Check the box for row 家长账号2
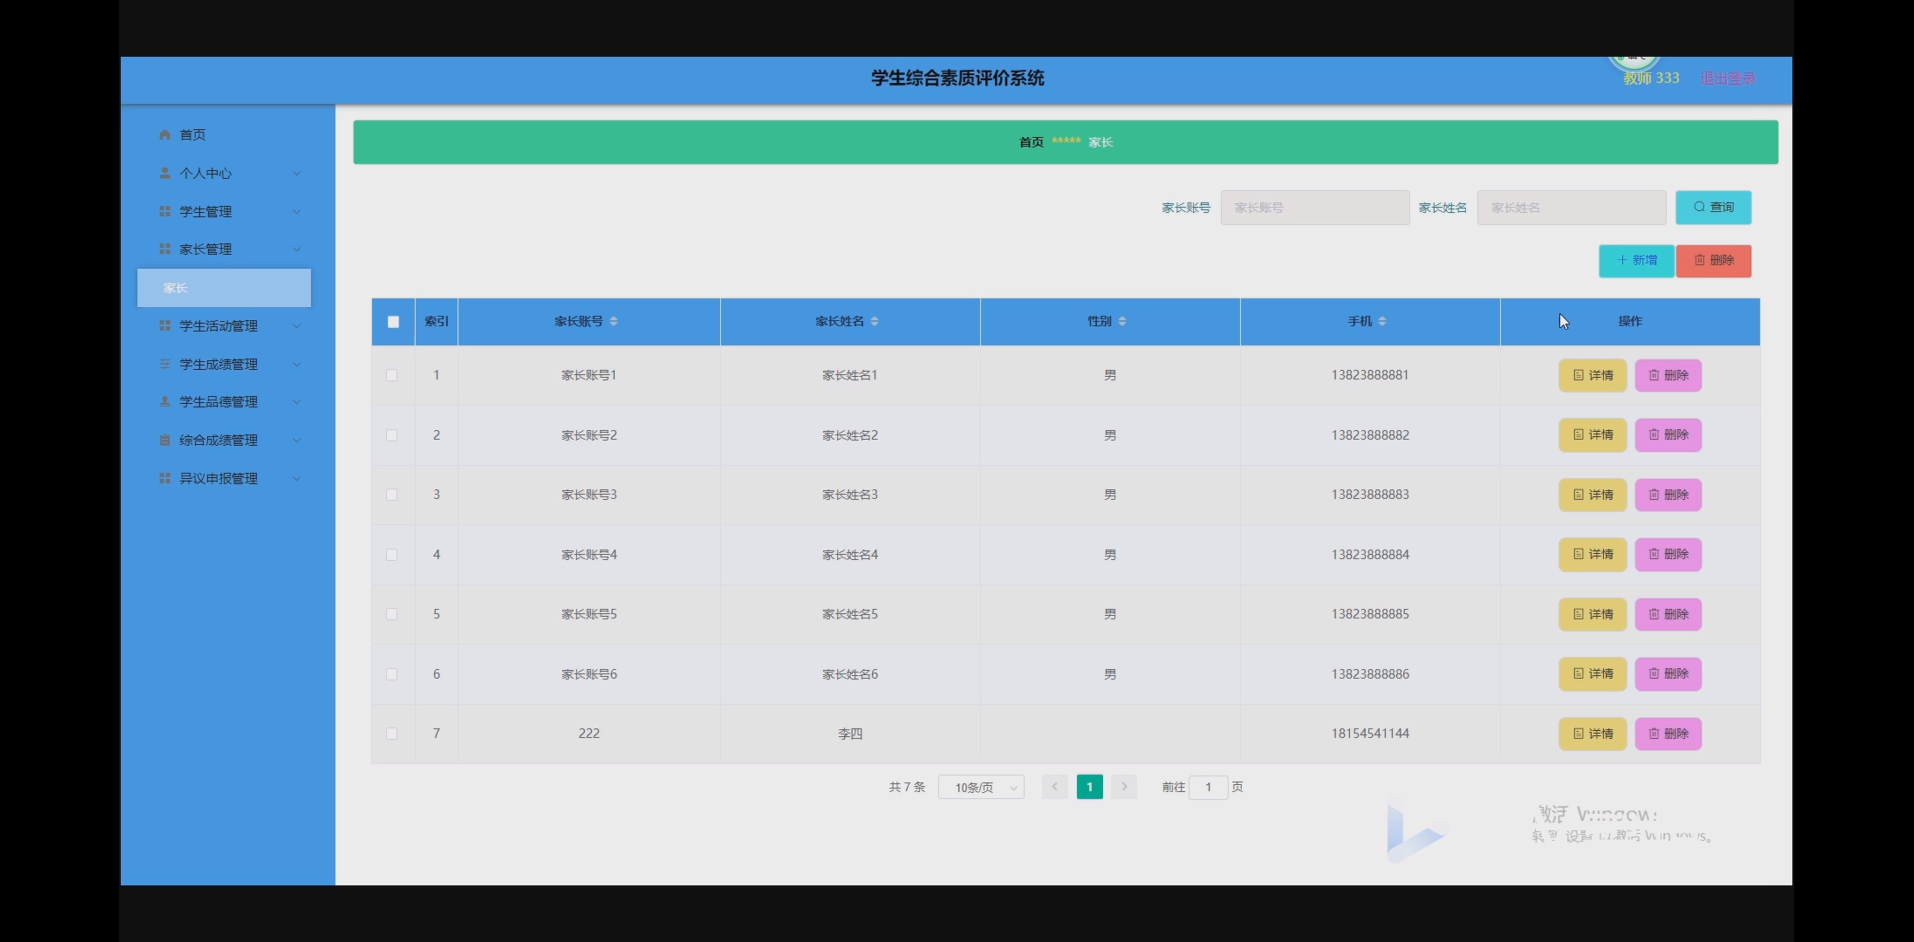The width and height of the screenshot is (1914, 942). point(392,435)
